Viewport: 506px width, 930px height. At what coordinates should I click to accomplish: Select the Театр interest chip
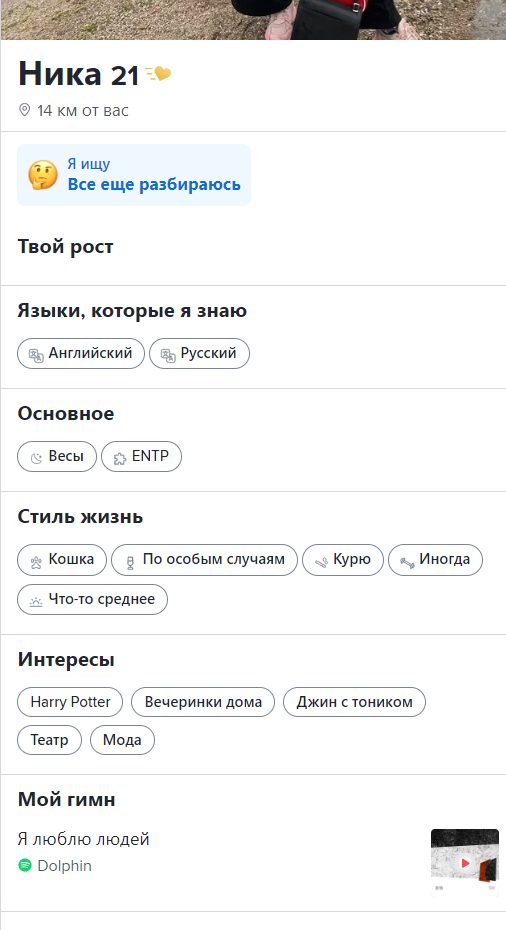click(49, 740)
